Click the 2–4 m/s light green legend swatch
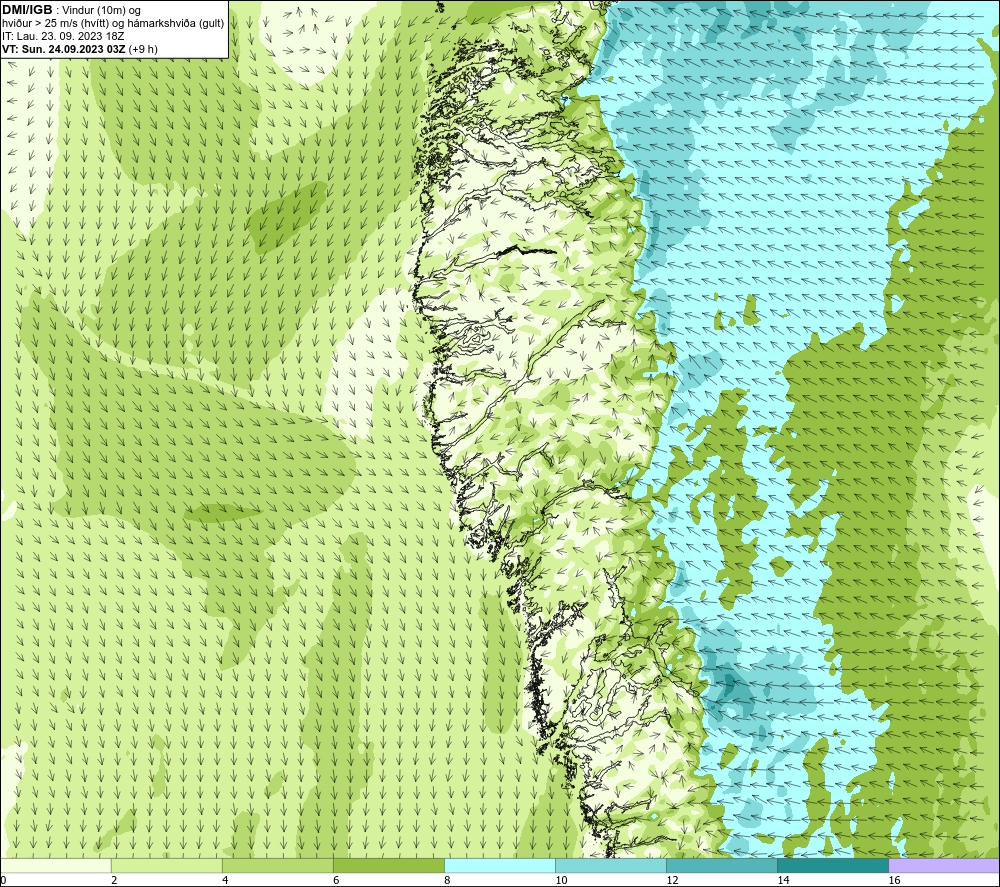 tap(167, 866)
